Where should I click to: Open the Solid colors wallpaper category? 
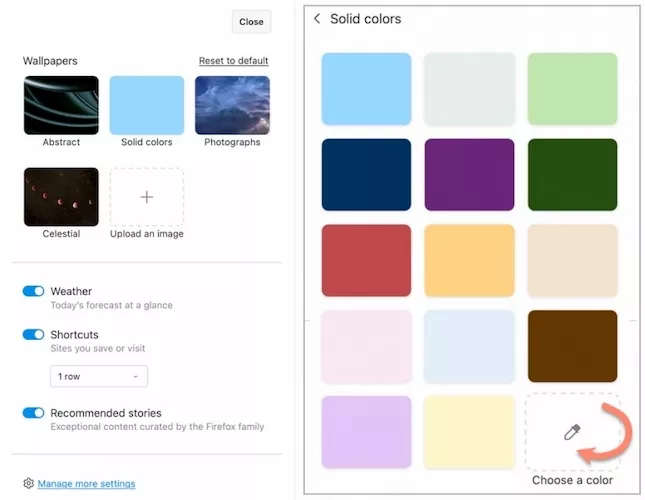pos(147,105)
